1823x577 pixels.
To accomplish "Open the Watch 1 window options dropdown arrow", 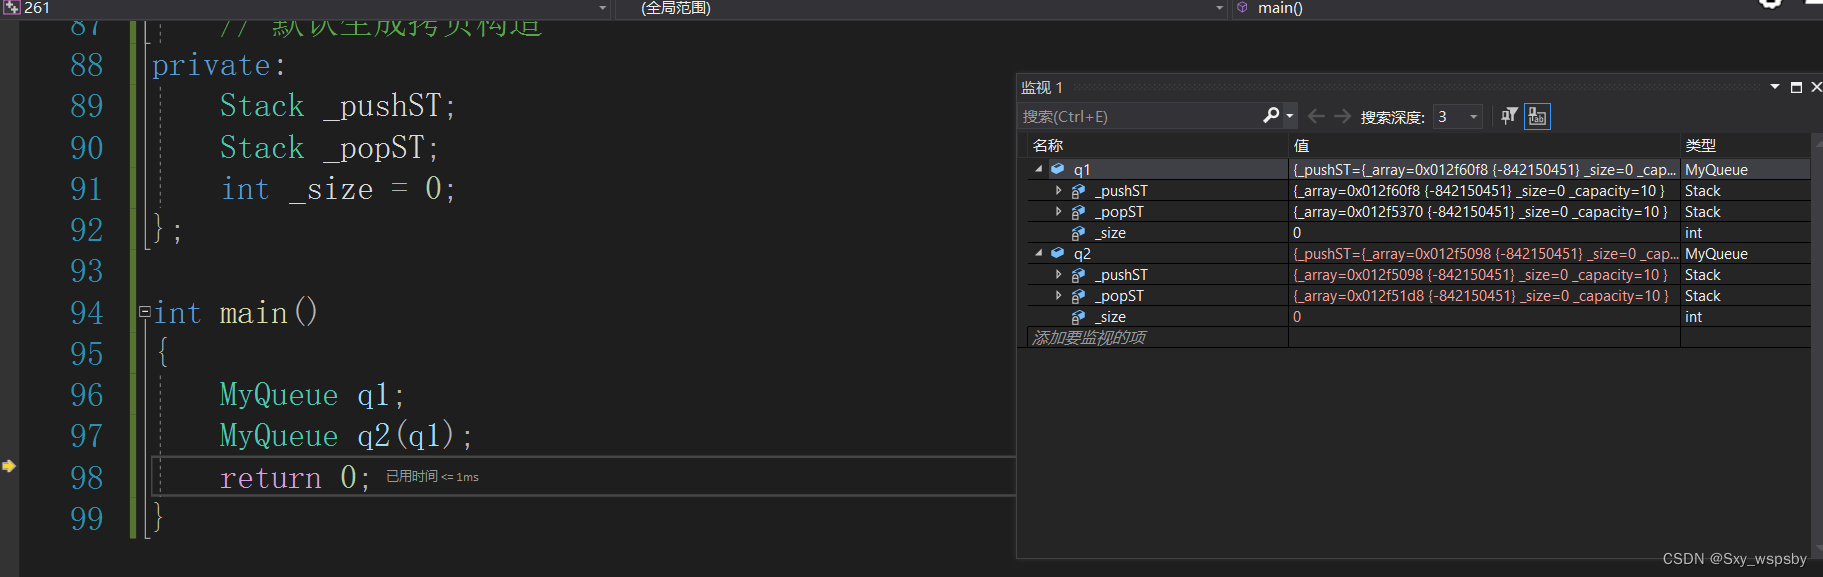I will 1775,87.
